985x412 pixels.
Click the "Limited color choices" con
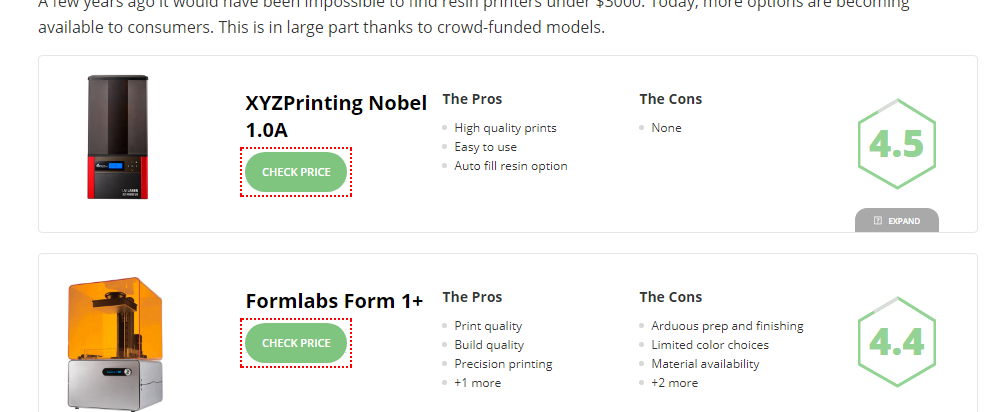[x=710, y=345]
